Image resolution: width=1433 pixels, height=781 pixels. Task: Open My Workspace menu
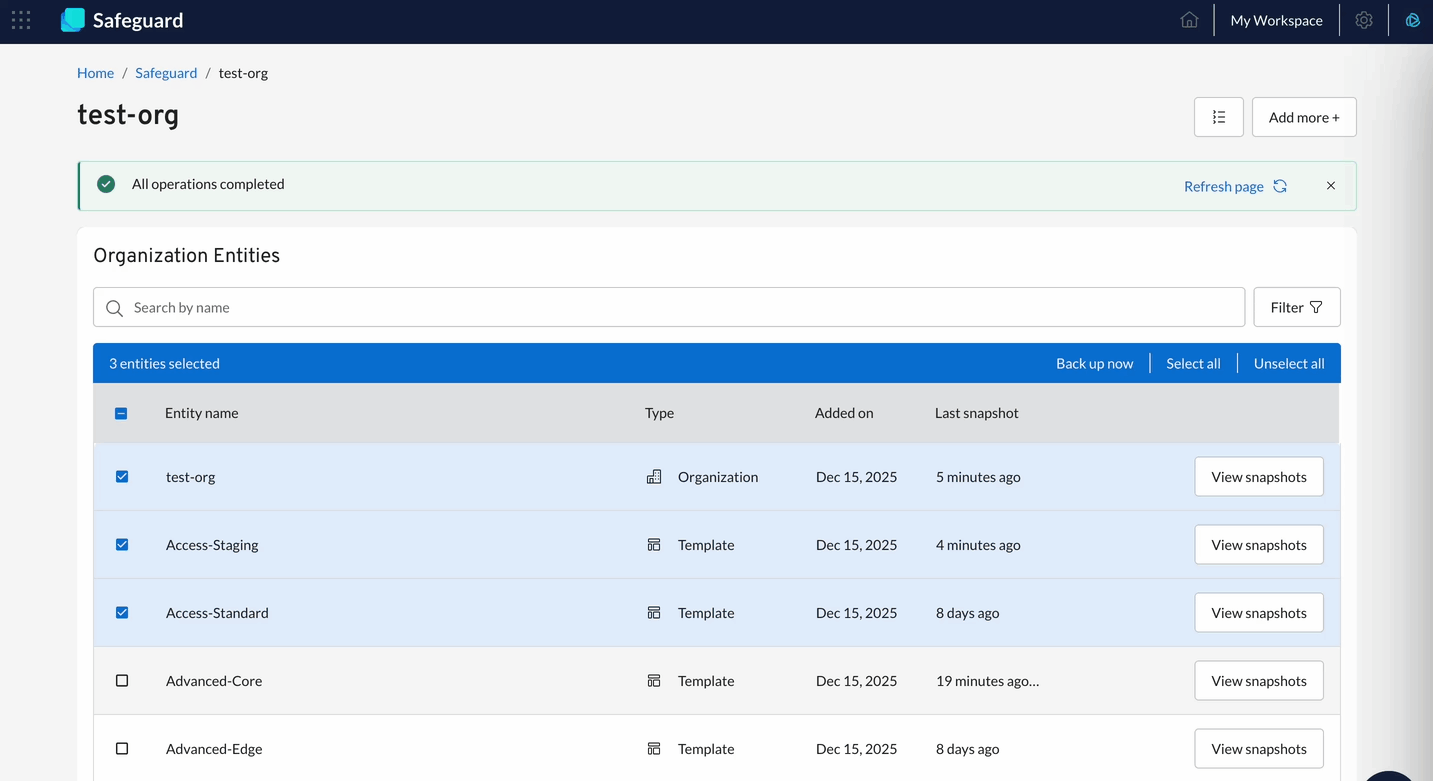(1276, 20)
